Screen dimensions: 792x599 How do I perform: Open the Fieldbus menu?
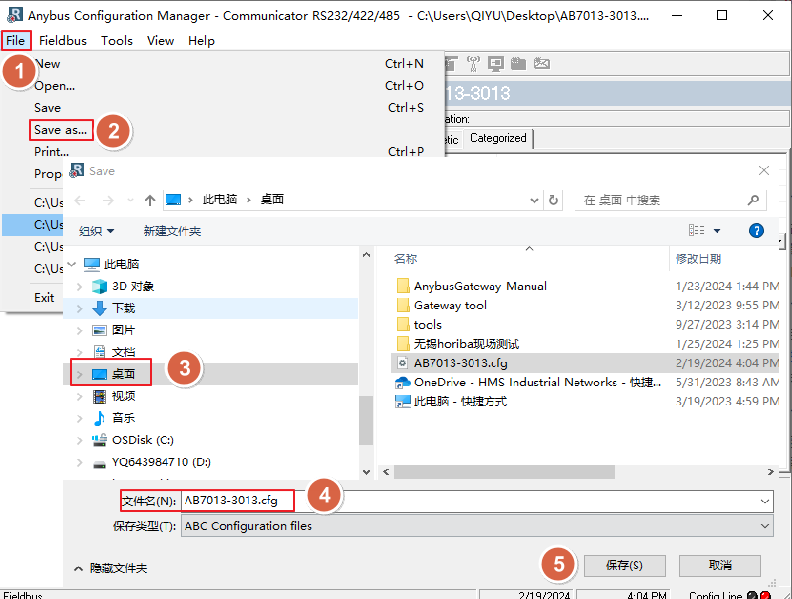63,40
